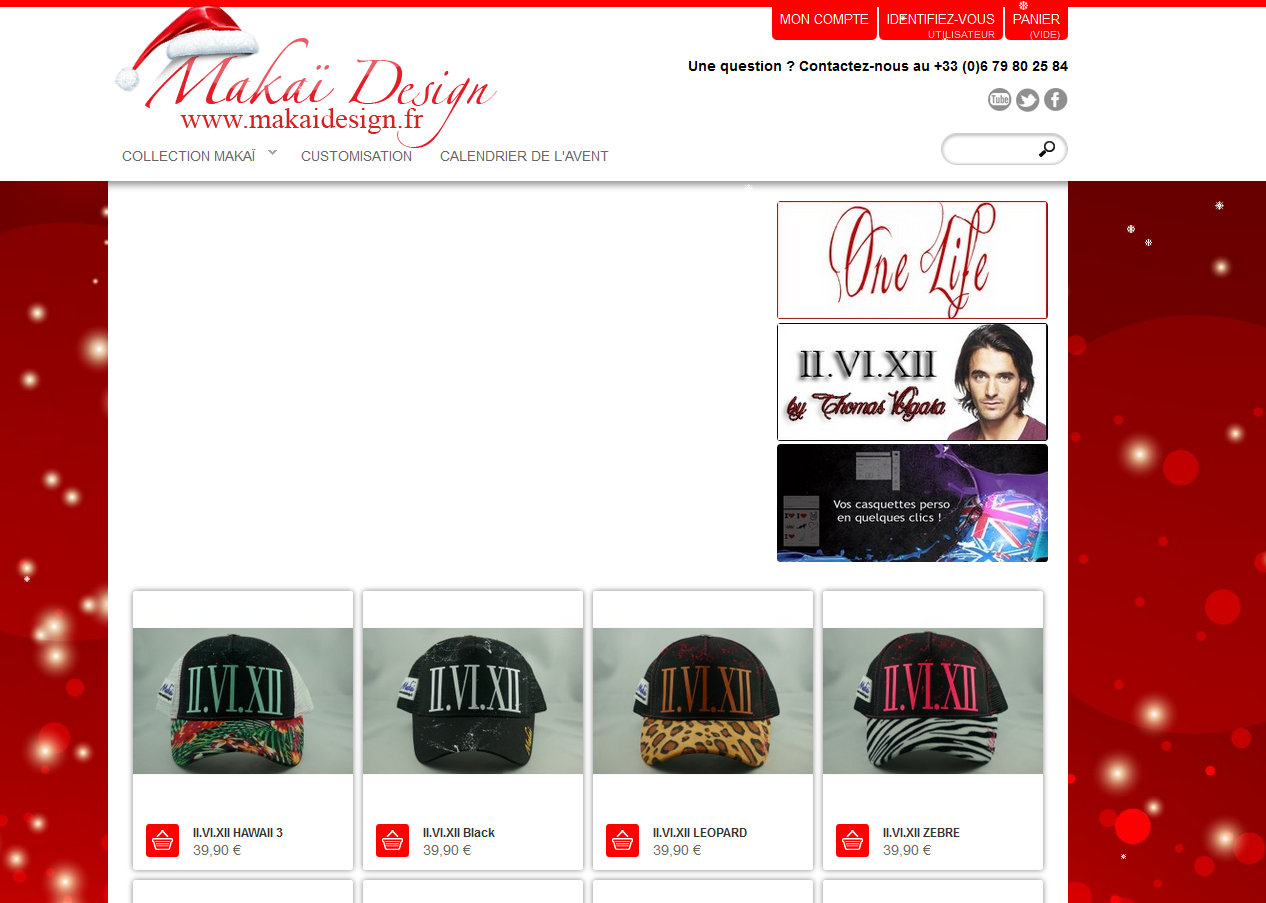The height and width of the screenshot is (903, 1266).
Task: Open the Twitter social icon
Action: pyautogui.click(x=1027, y=99)
